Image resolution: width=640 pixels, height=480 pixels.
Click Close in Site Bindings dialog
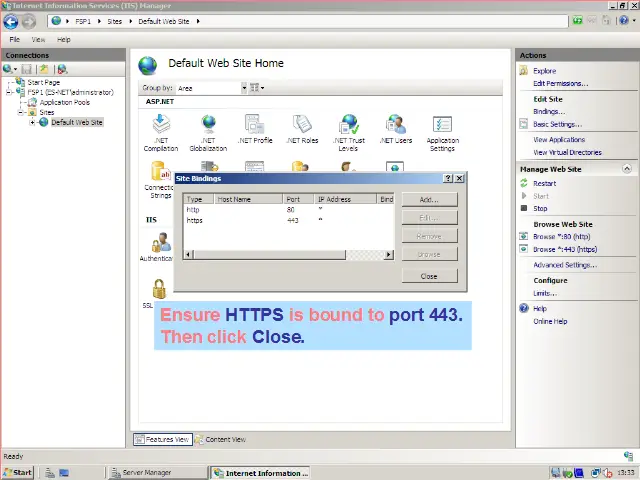pyautogui.click(x=429, y=276)
